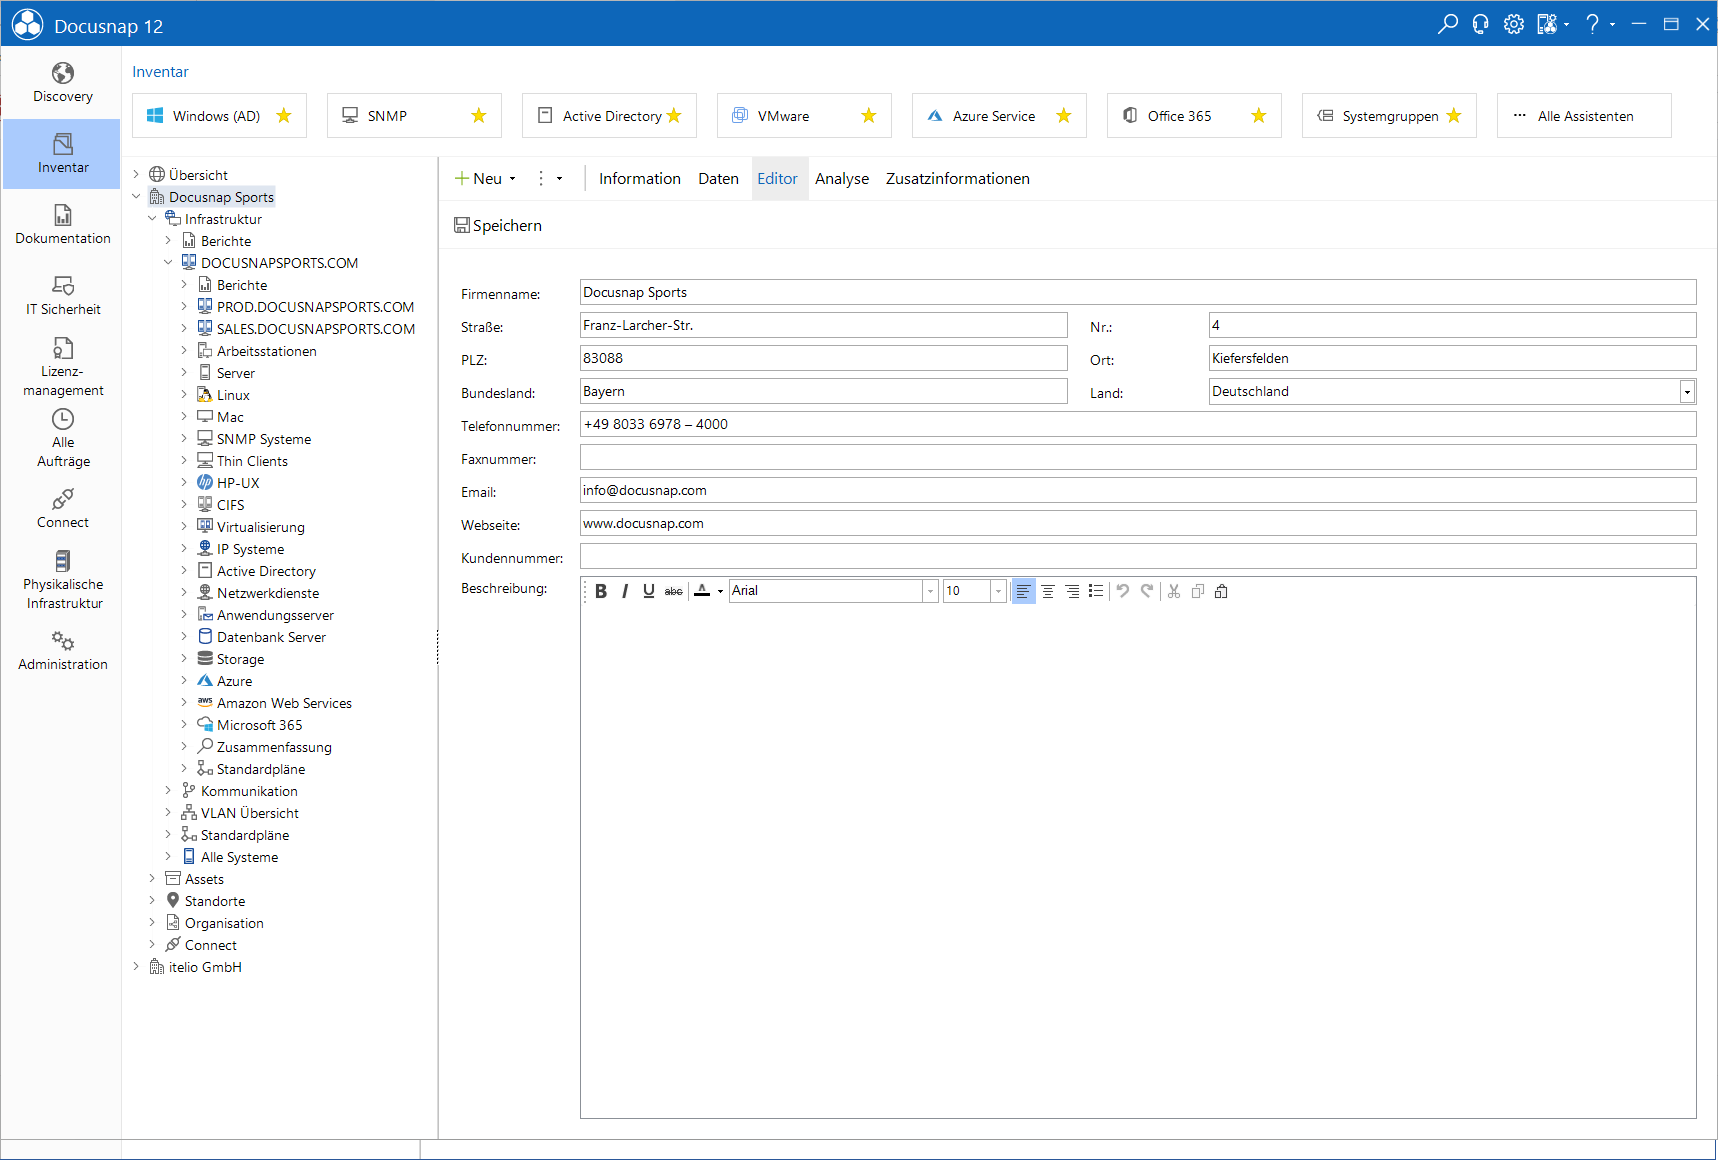Apply strikethrough formatting in description editor

[674, 591]
